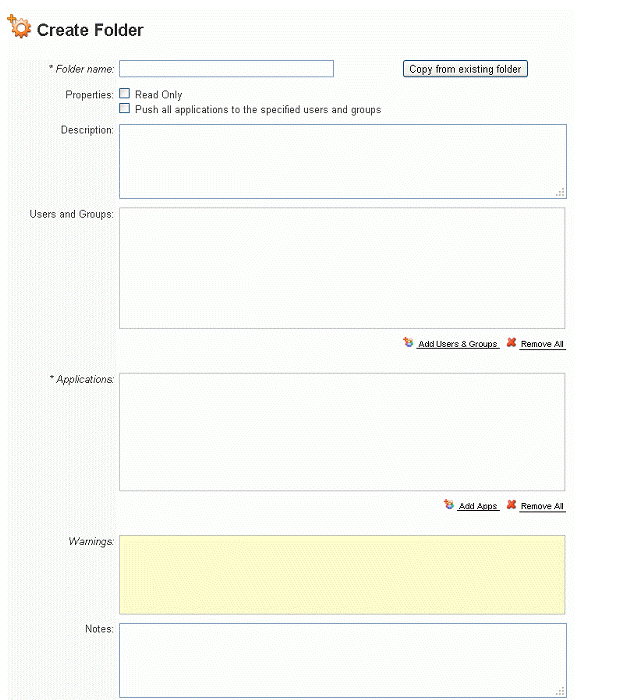Click the Add Apps icon
This screenshot has height=700, width=640.
point(449,504)
